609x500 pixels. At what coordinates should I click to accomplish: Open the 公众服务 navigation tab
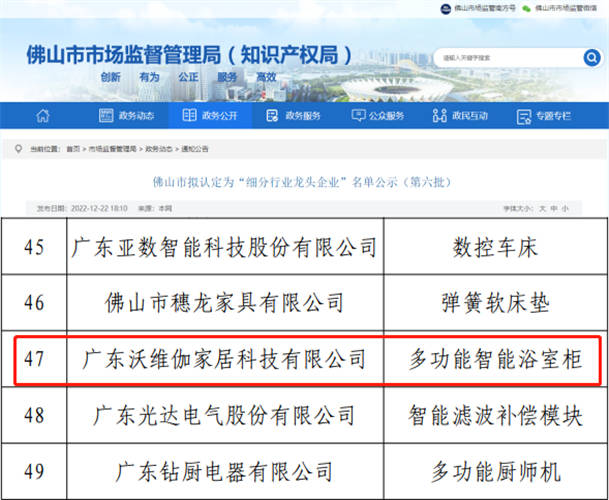378,115
